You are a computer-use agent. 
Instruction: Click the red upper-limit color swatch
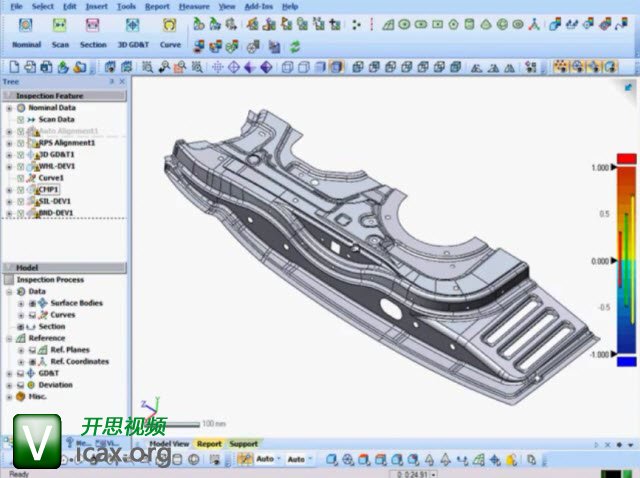(627, 158)
